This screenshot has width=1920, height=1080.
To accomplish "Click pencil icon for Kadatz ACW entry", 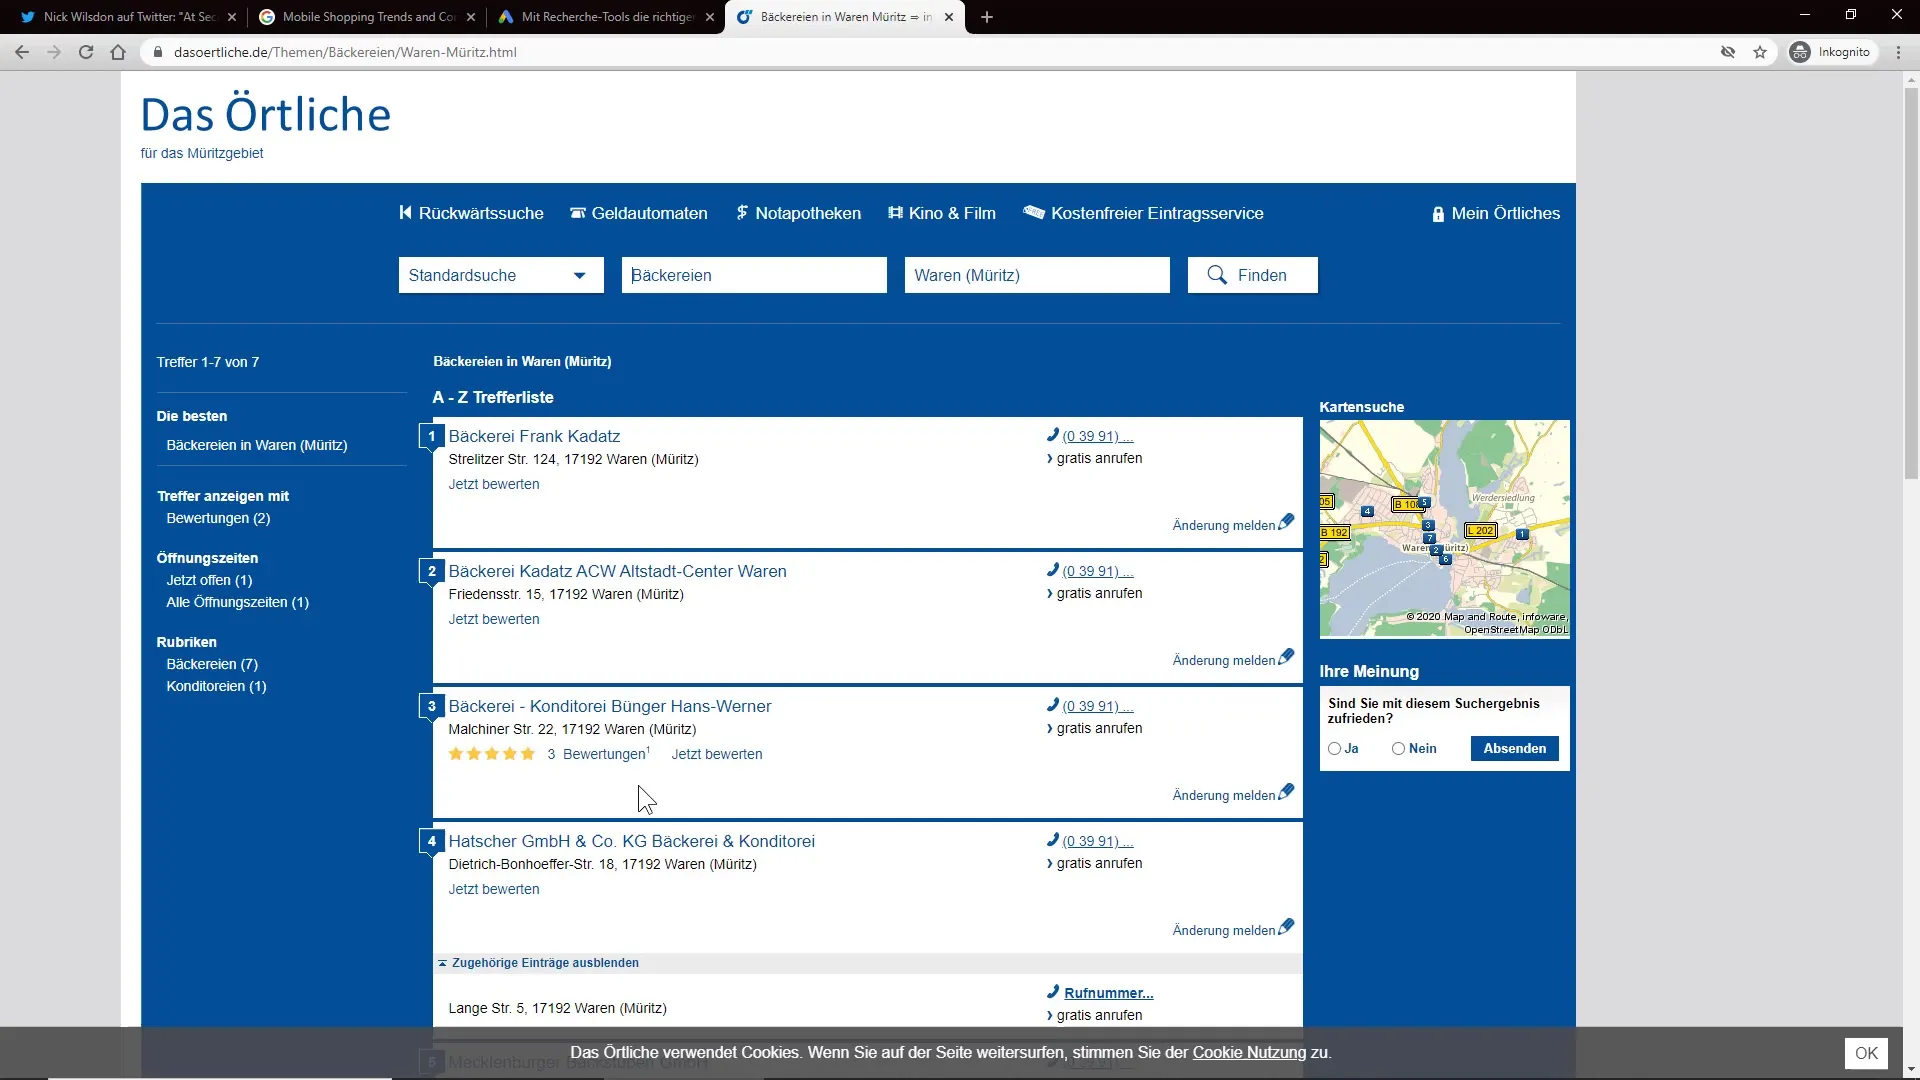I will point(1286,657).
